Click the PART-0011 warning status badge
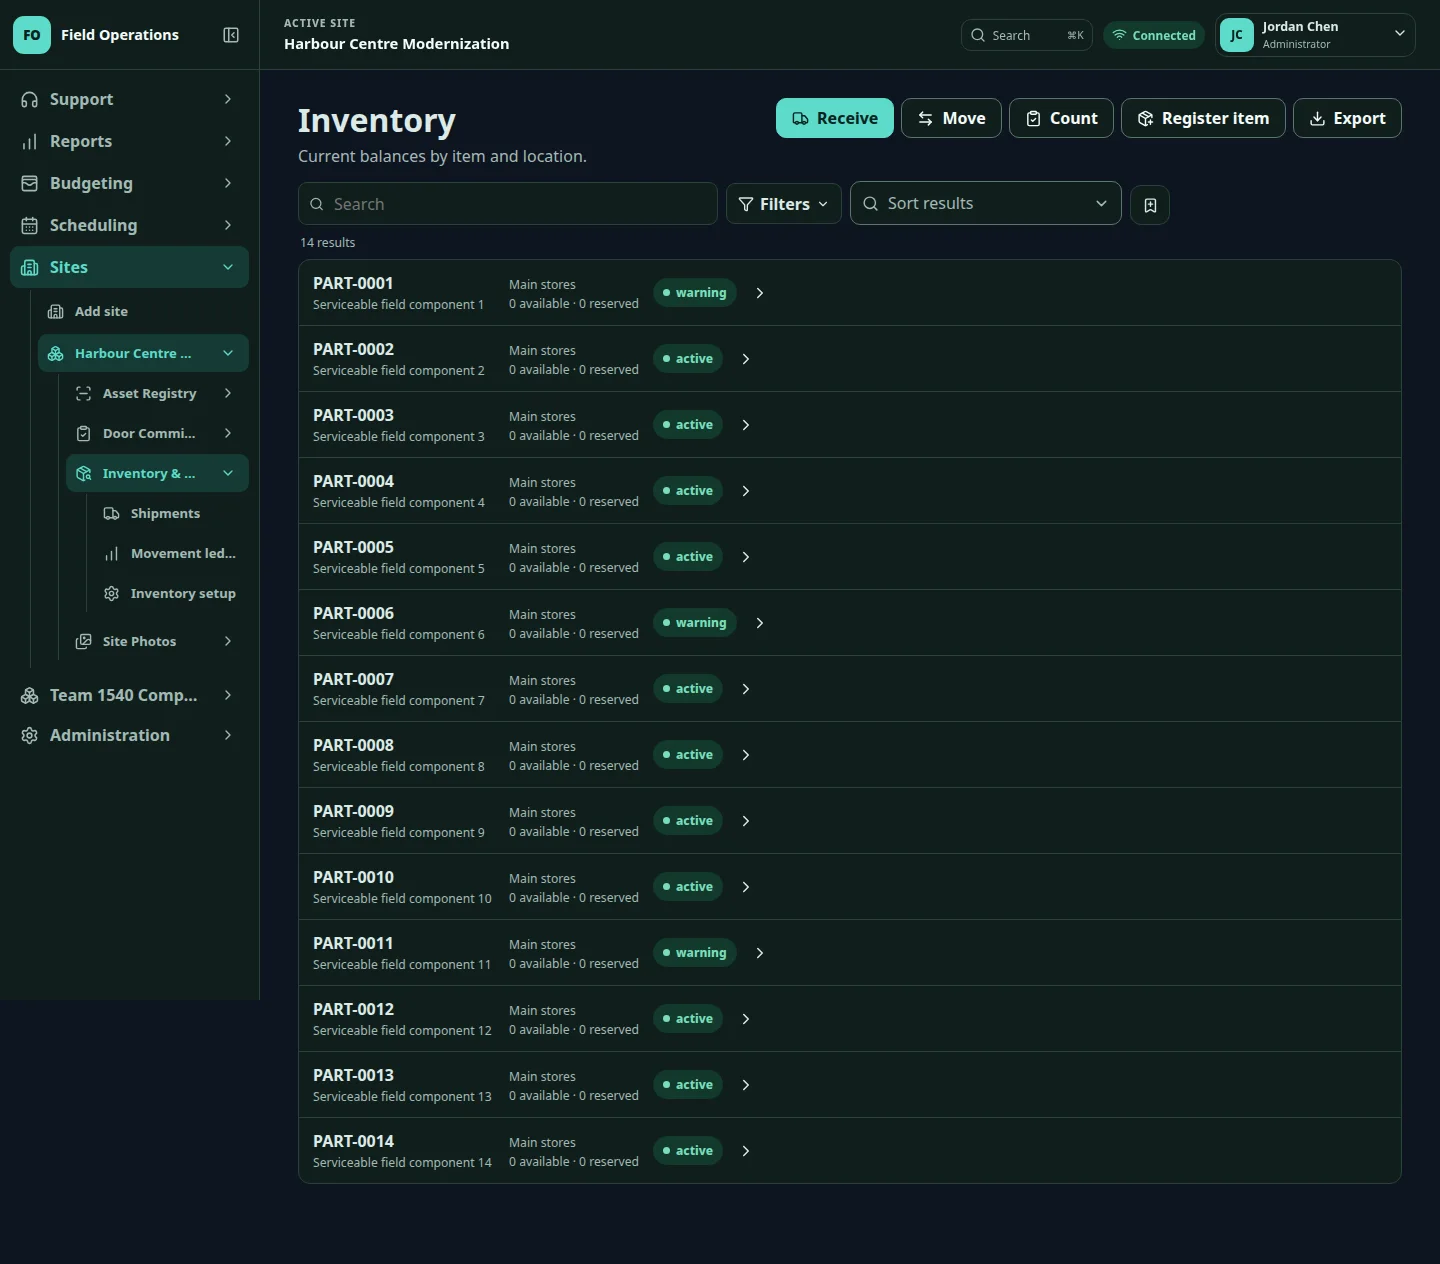The image size is (1440, 1264). [x=695, y=953]
